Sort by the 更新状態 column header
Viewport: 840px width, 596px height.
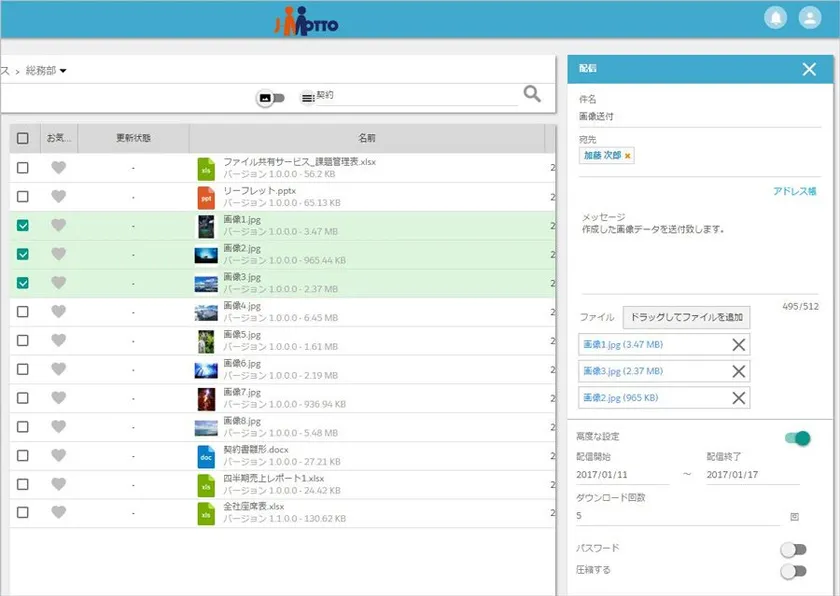point(133,138)
